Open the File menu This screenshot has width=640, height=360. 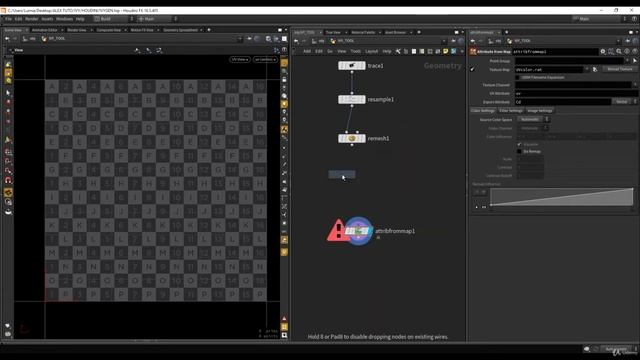pos(8,19)
